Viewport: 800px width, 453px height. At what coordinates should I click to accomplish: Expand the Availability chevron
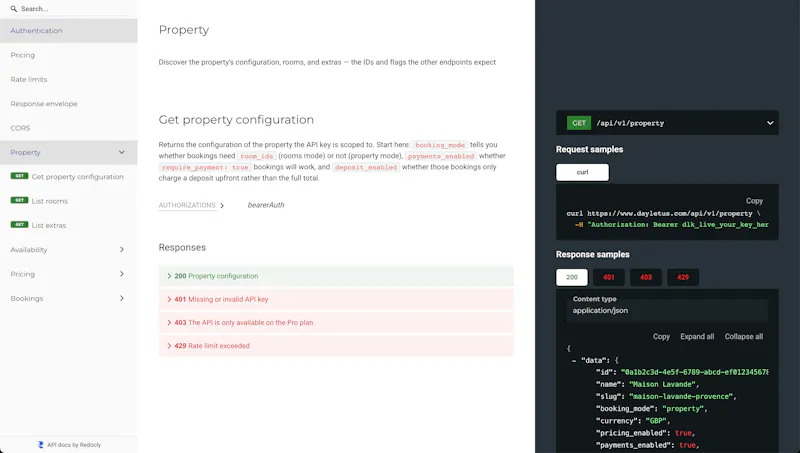click(x=121, y=249)
